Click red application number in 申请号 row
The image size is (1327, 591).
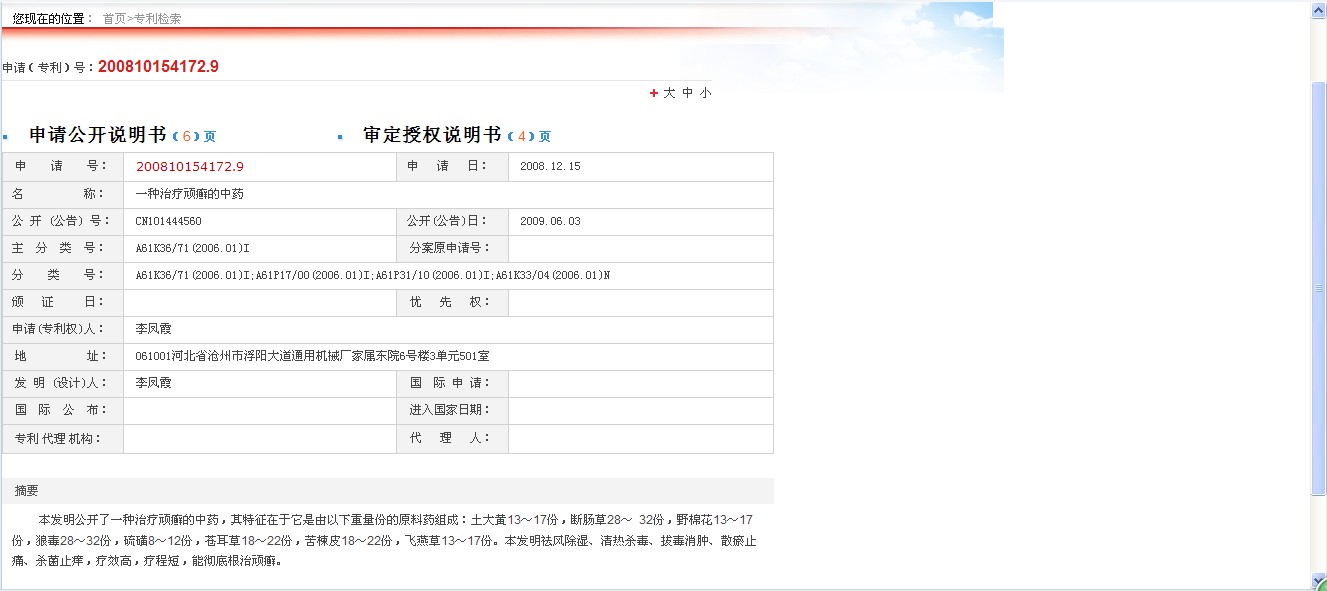tap(190, 166)
